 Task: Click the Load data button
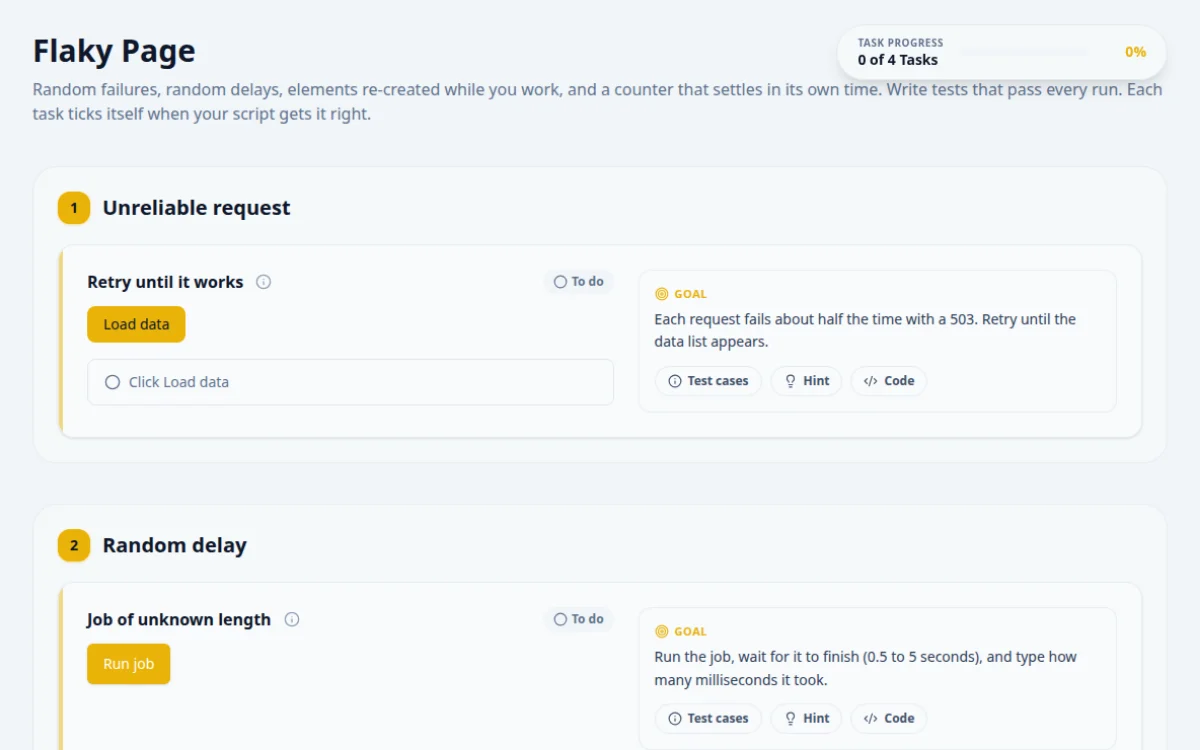tap(136, 324)
